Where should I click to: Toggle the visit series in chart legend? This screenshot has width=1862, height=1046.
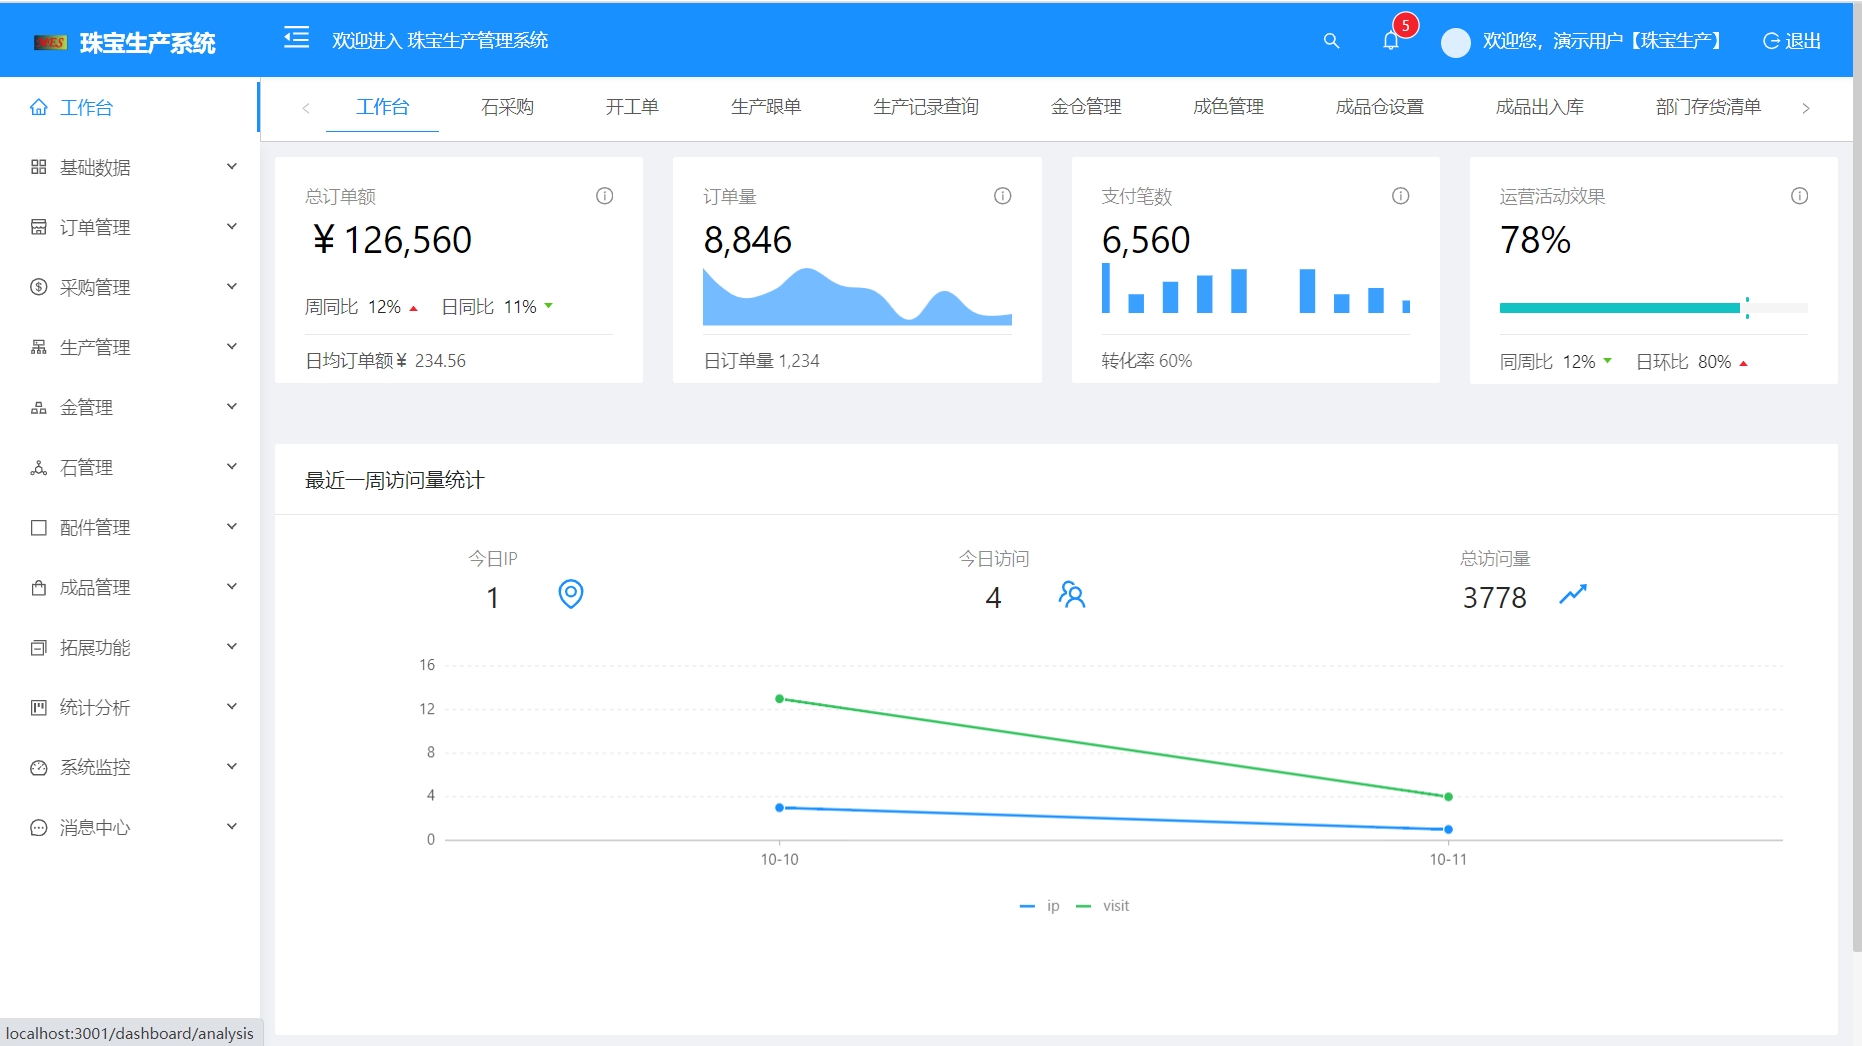[1103, 906]
